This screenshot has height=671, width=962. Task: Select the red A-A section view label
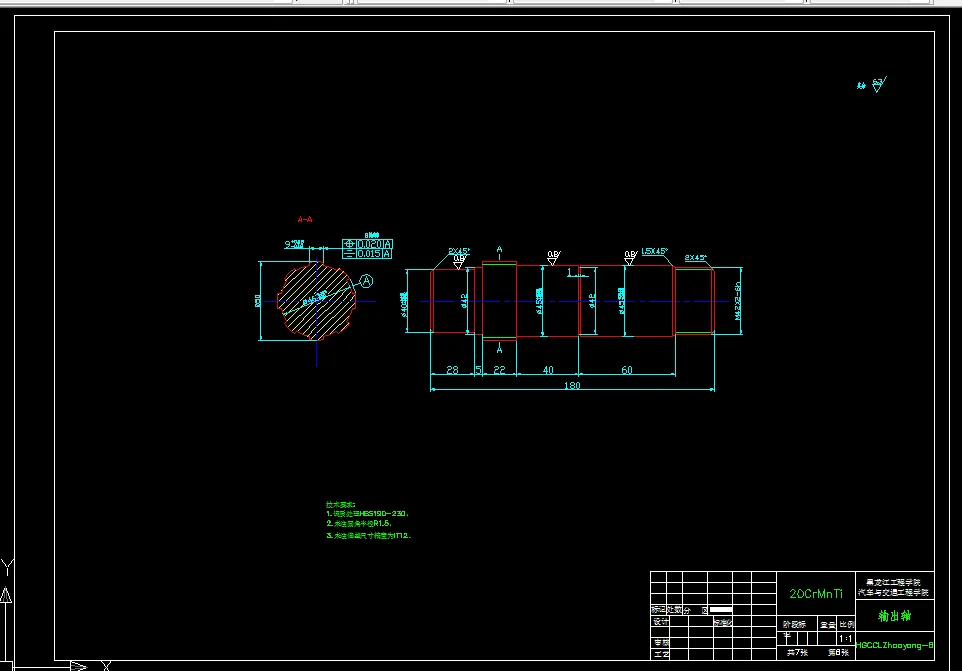(305, 219)
